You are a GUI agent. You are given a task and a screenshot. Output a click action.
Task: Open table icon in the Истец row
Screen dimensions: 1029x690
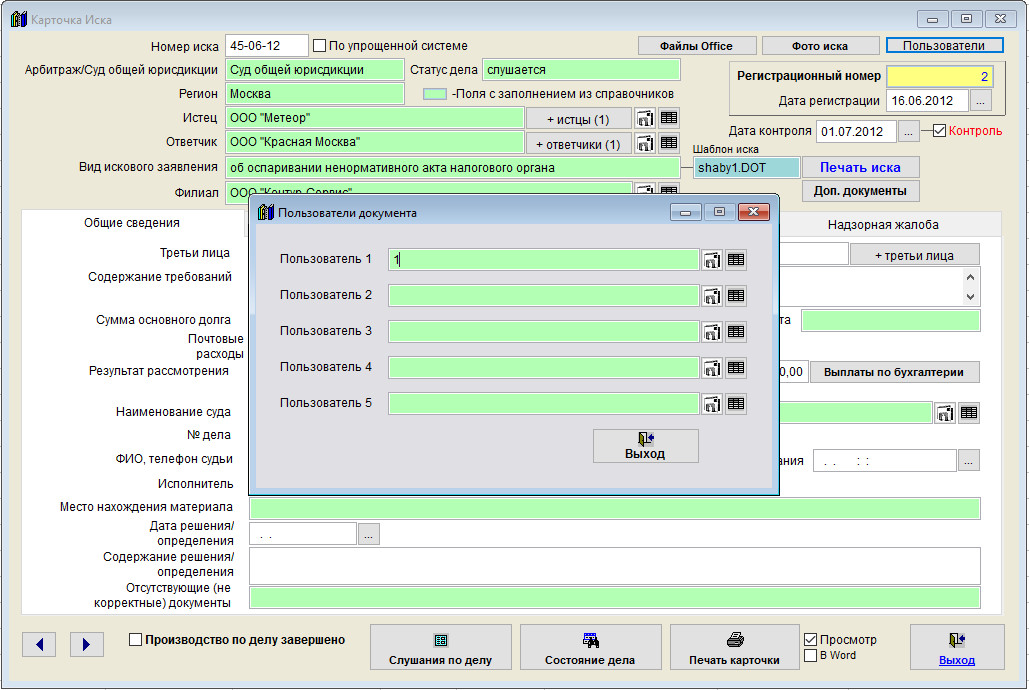coord(669,118)
